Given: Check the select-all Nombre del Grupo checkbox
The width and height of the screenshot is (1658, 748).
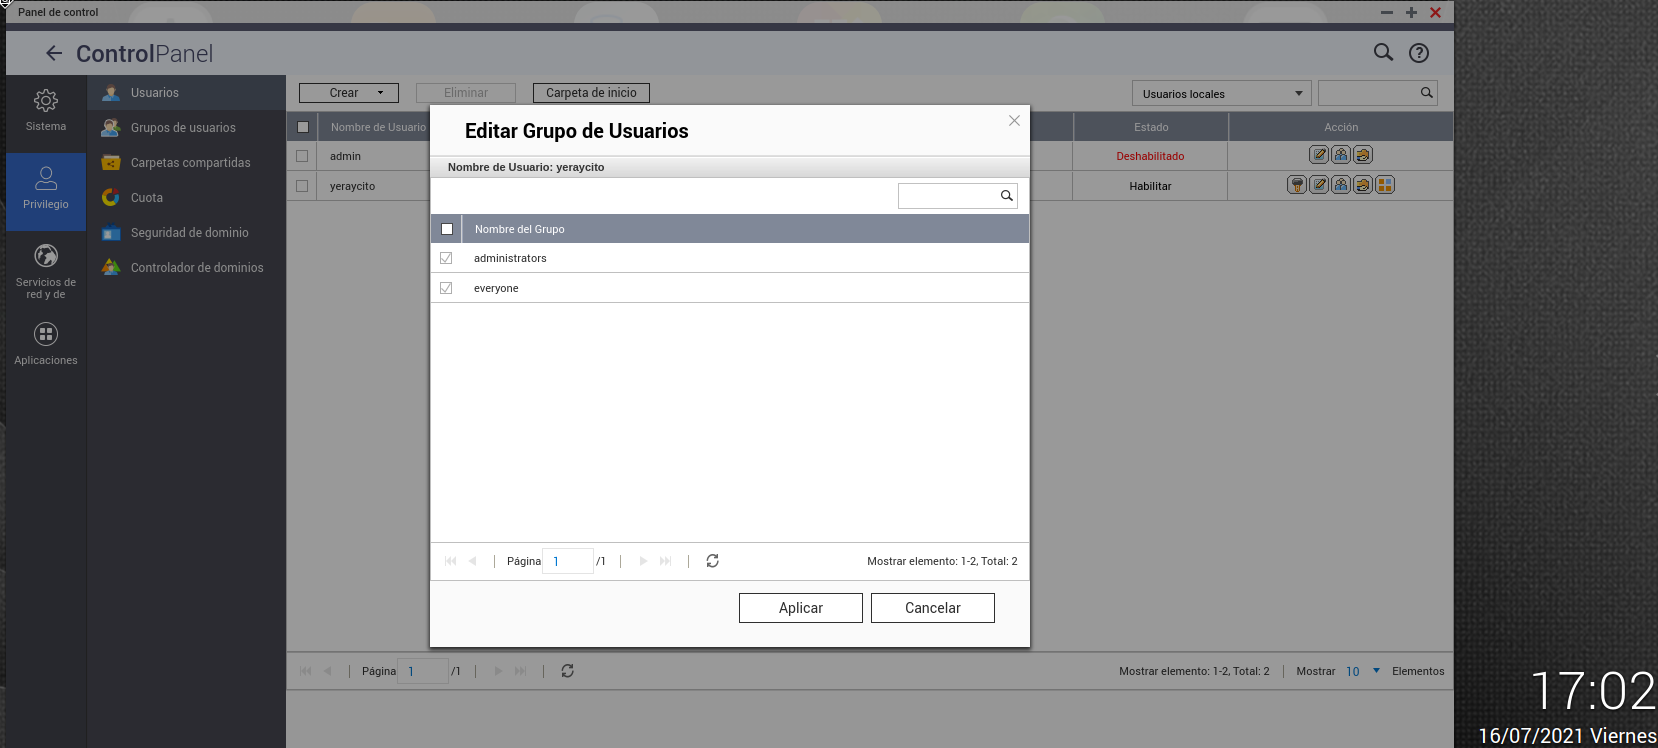Looking at the screenshot, I should (x=447, y=229).
